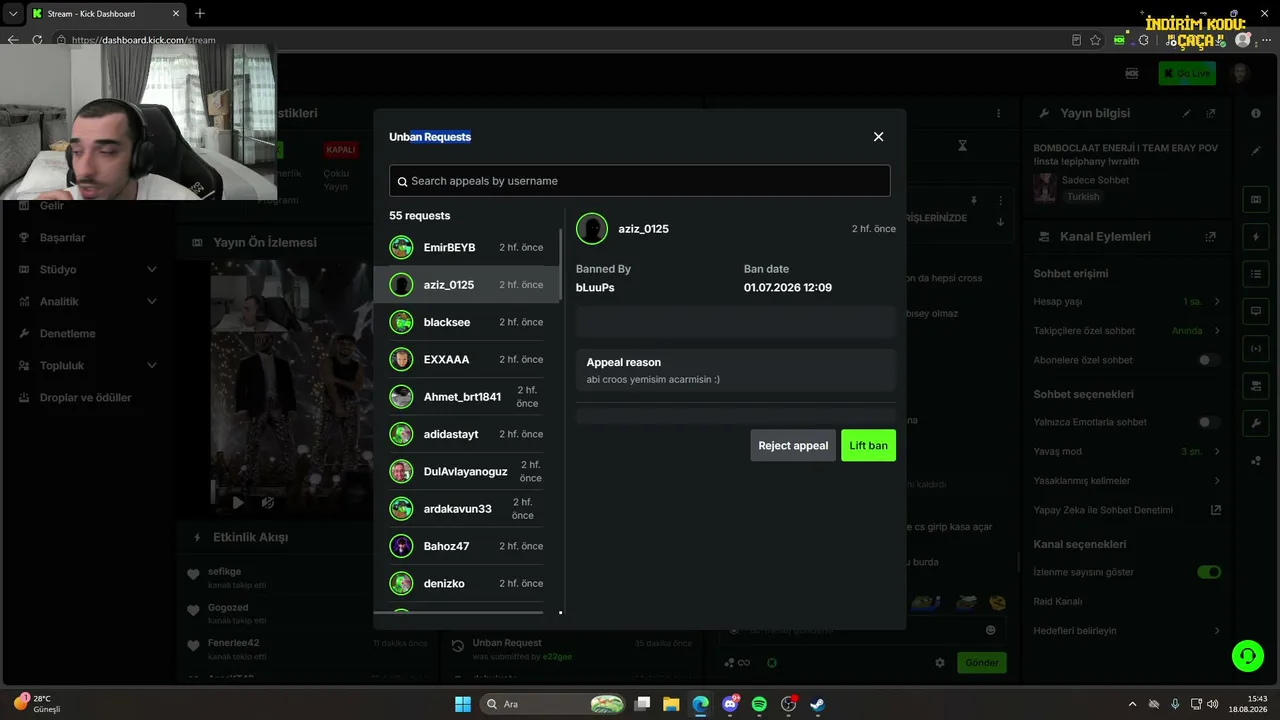This screenshot has width=1280, height=720.
Task: Open Ahmet_brt1841 unban request
Action: [467, 397]
